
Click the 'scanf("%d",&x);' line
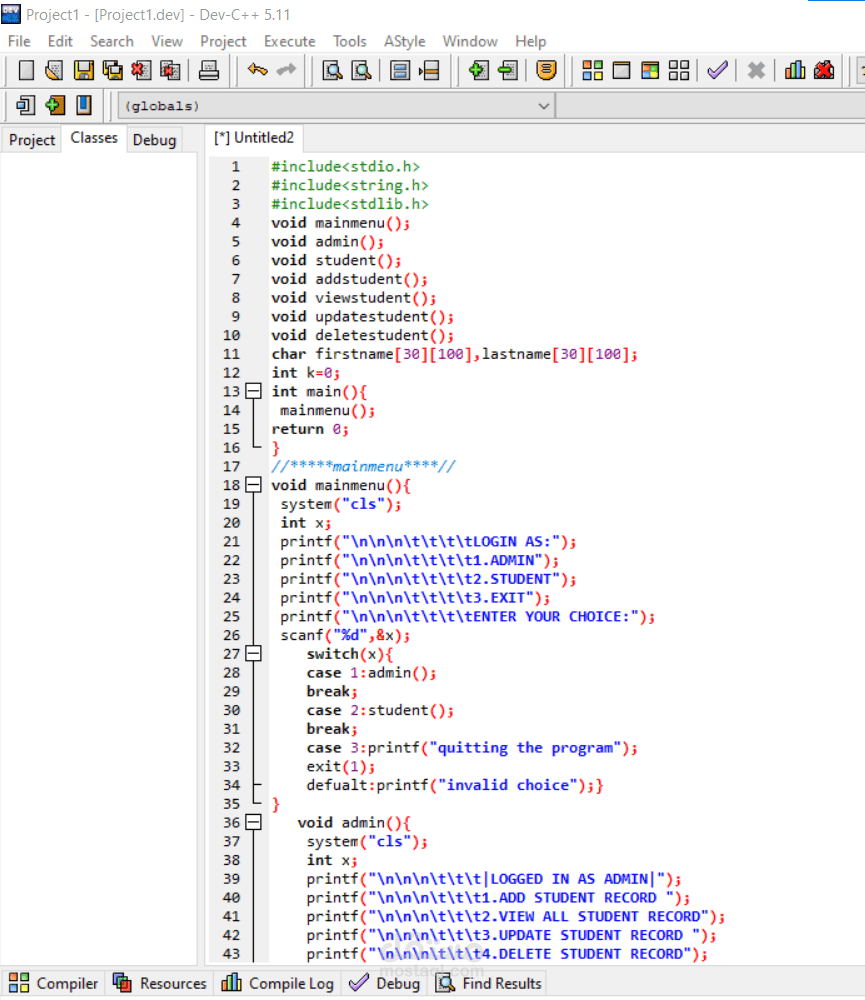(345, 635)
